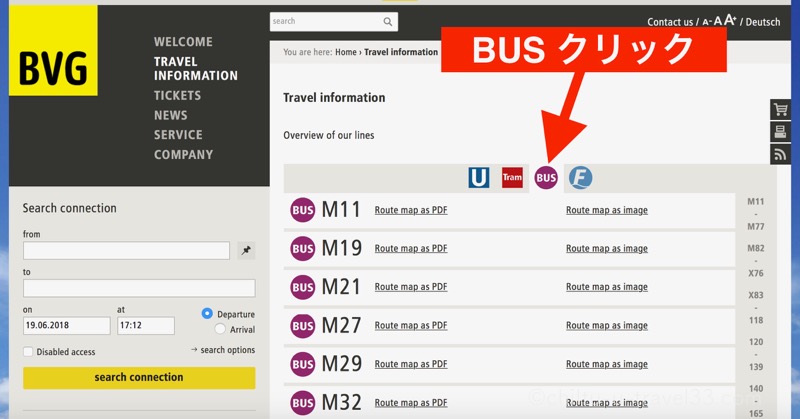
Task: Open the NEWS menu item
Action: pos(171,115)
